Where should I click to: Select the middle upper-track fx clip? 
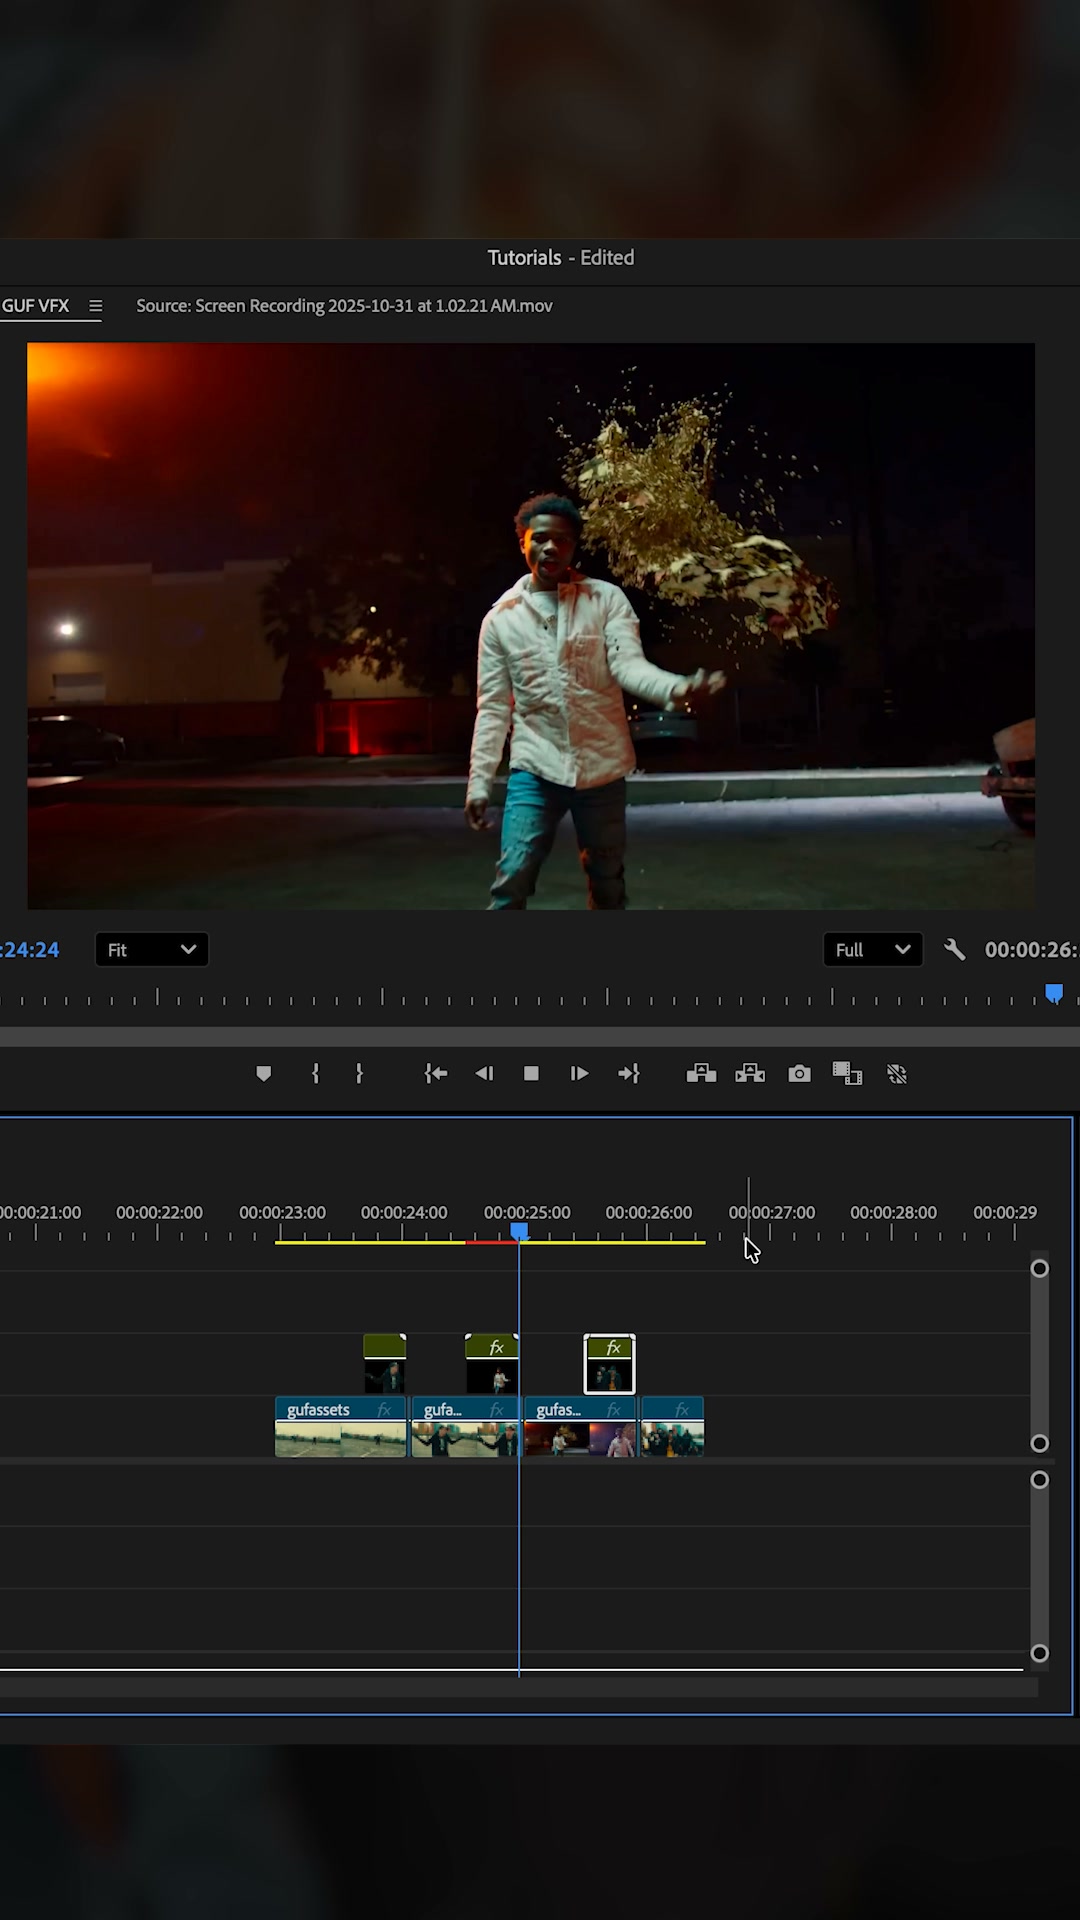point(492,1364)
